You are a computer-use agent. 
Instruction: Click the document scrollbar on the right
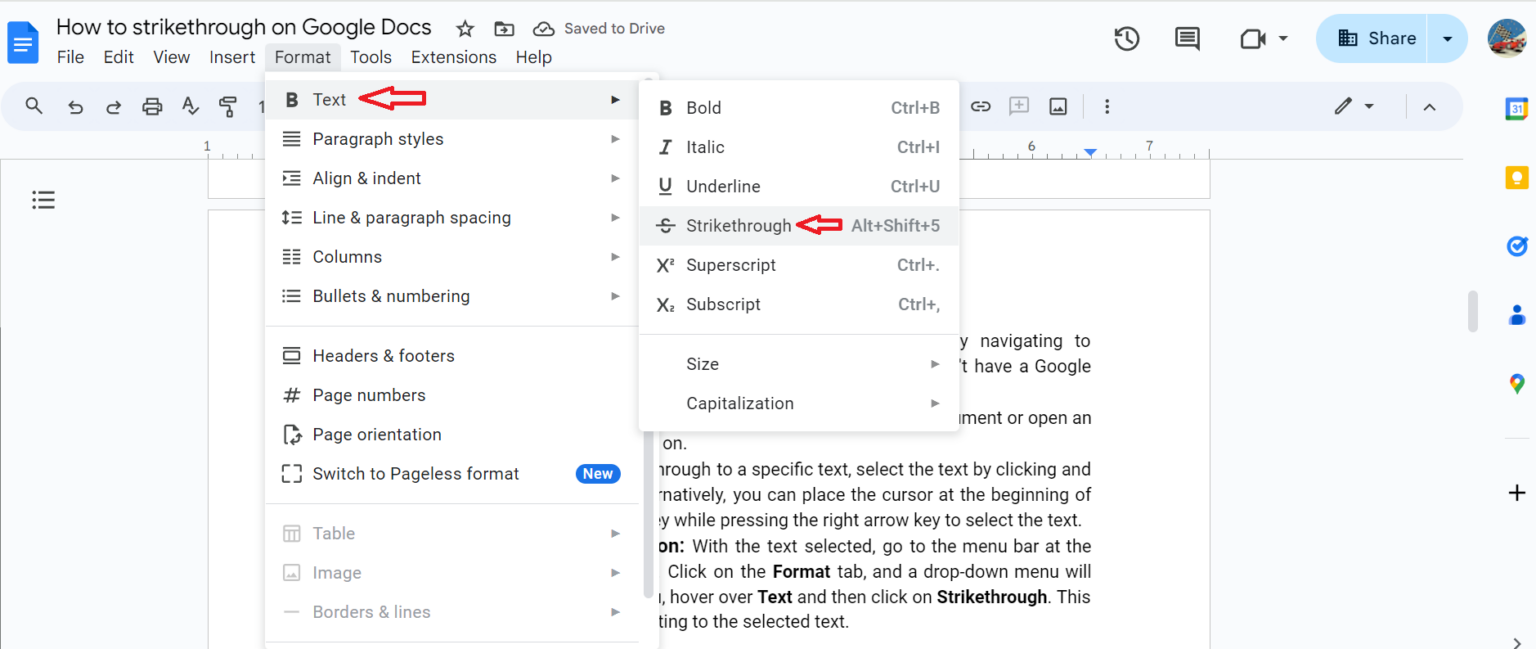[x=1472, y=311]
